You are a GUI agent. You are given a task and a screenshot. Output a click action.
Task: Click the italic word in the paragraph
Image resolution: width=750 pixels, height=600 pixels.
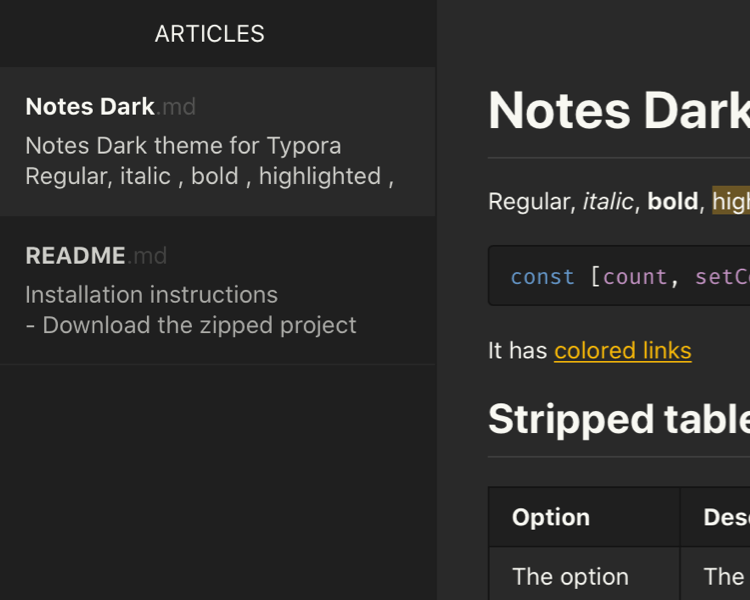[607, 202]
